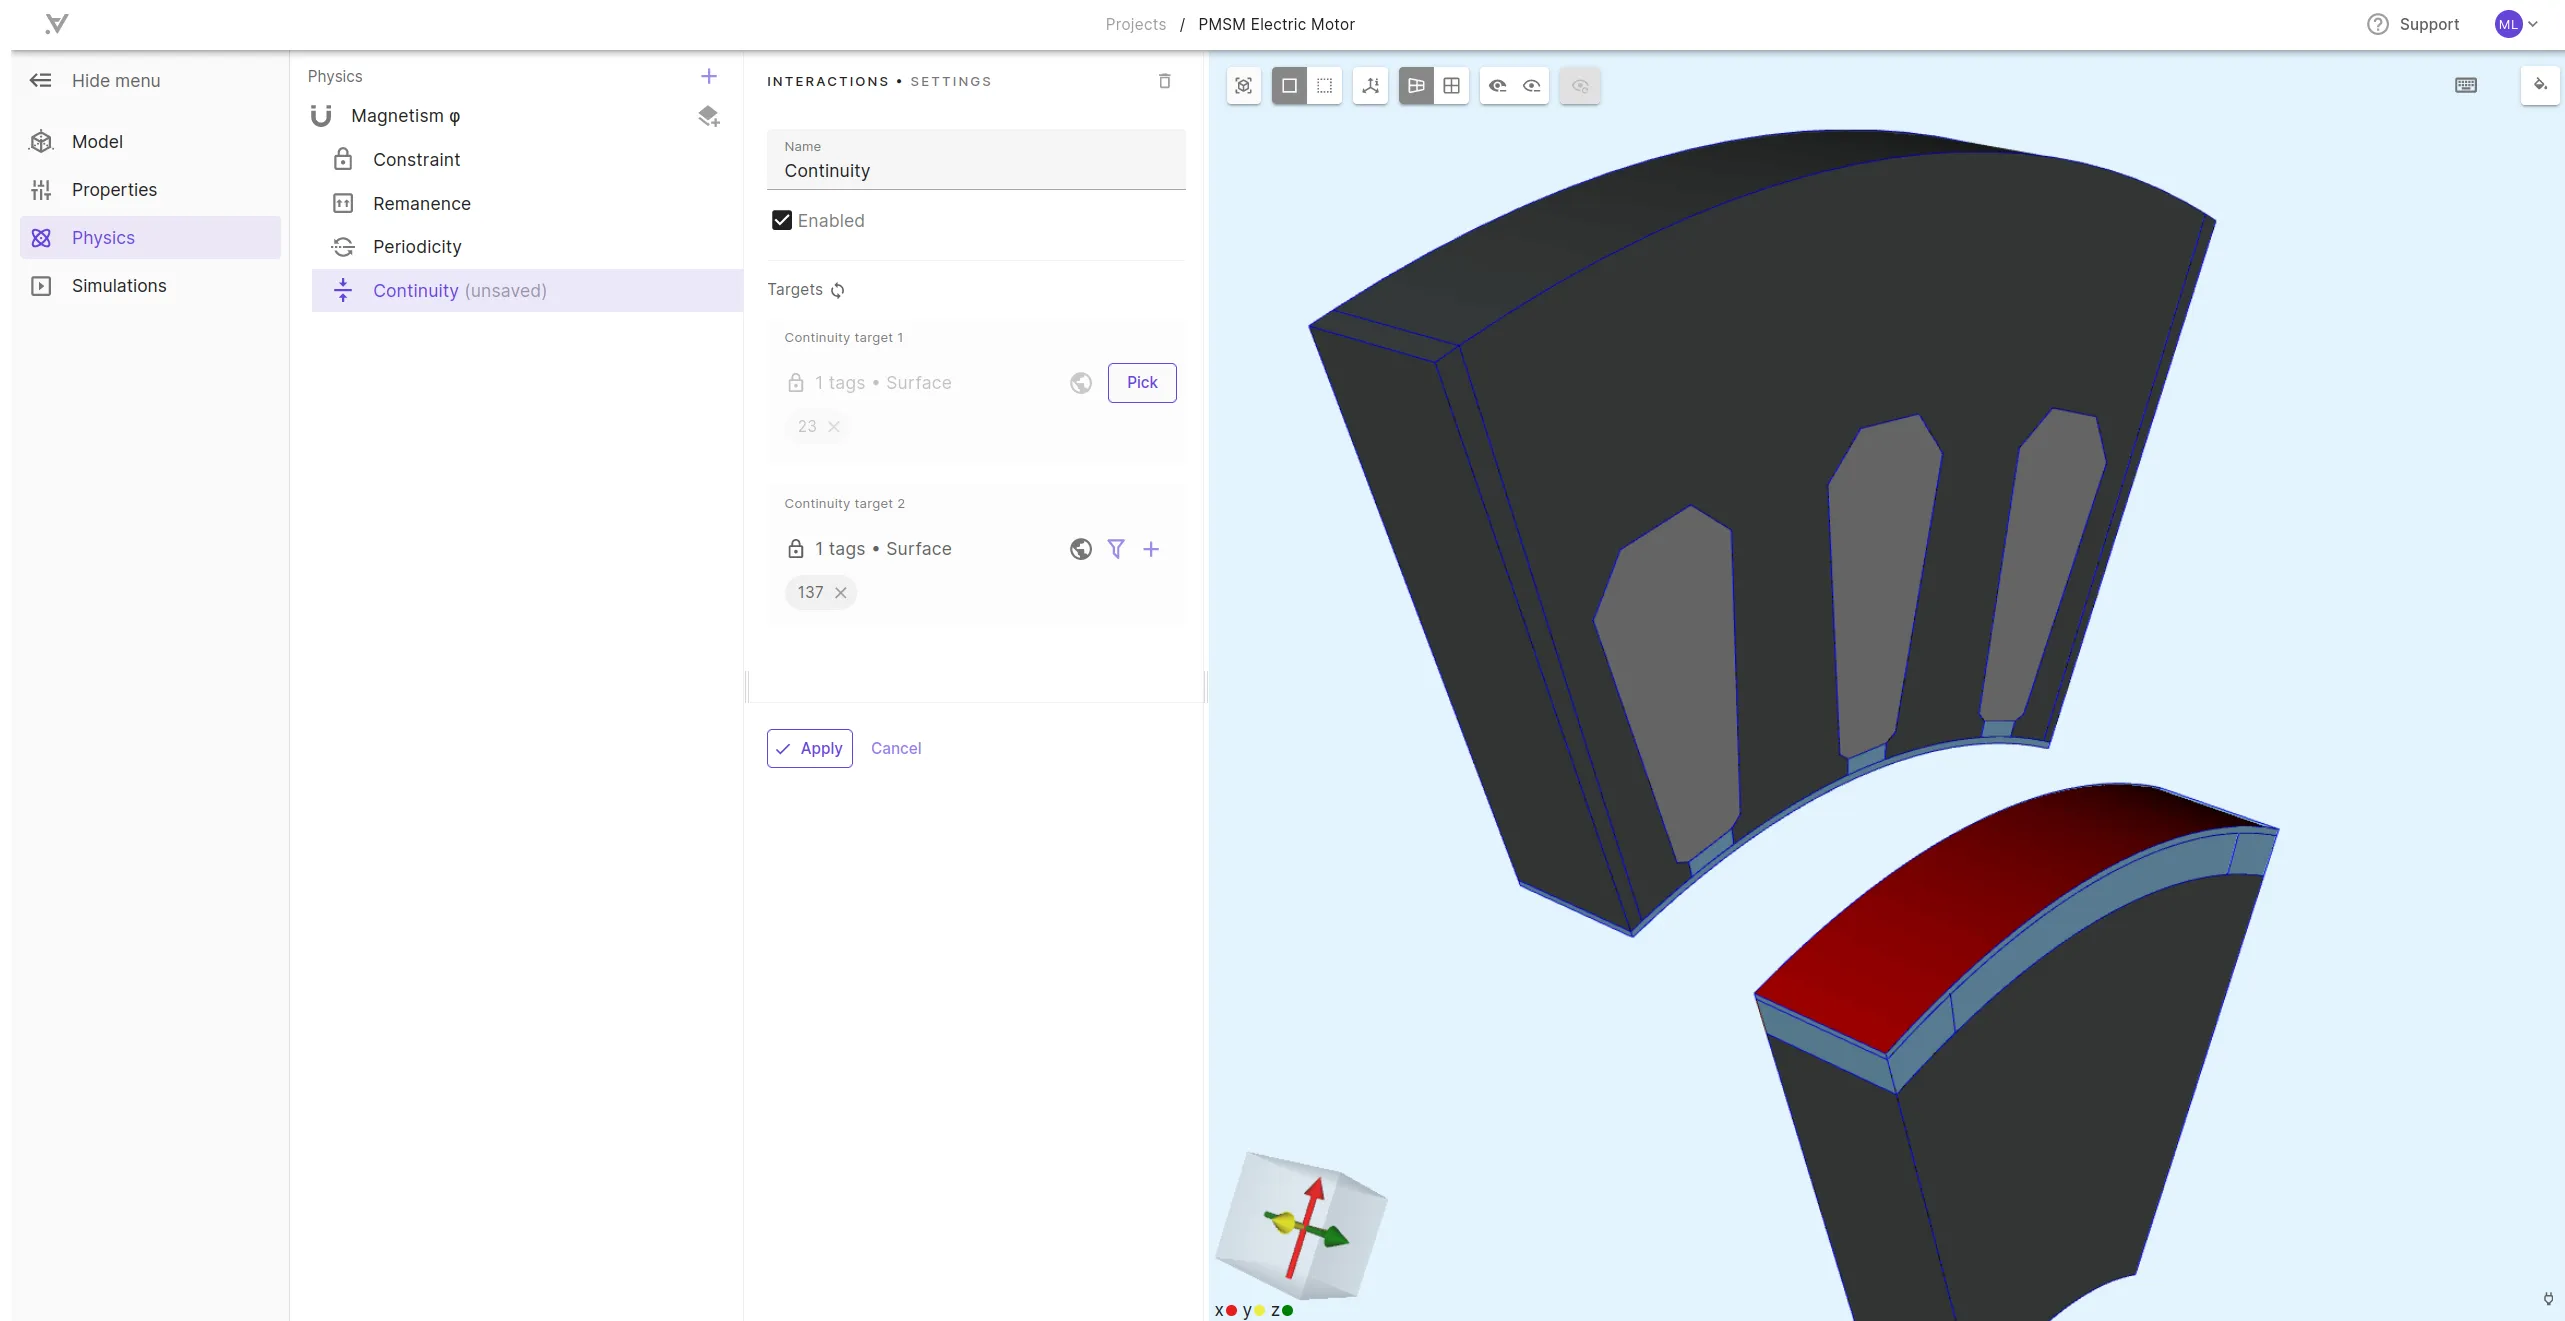Open the Model section
The image size is (2565, 1321).
coord(150,142)
